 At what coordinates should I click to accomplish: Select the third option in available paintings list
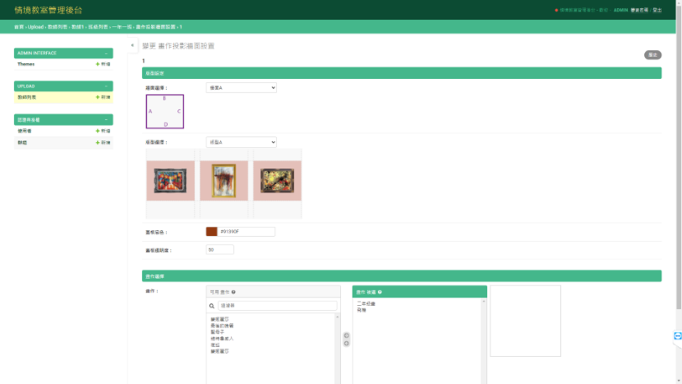(217, 332)
